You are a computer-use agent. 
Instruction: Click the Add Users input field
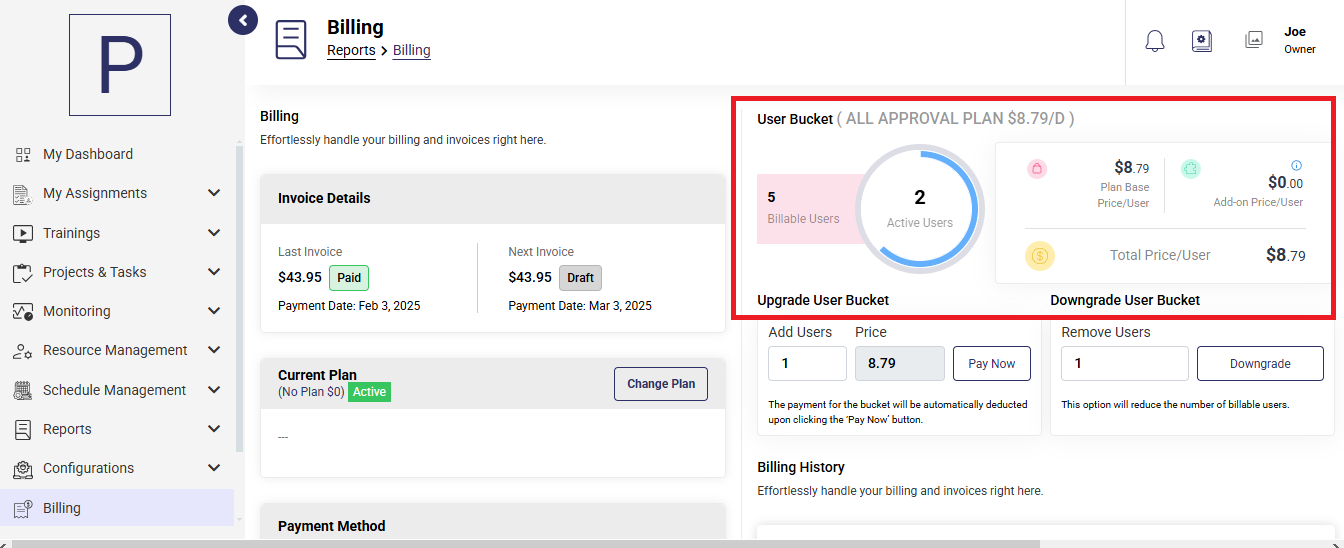[807, 364]
